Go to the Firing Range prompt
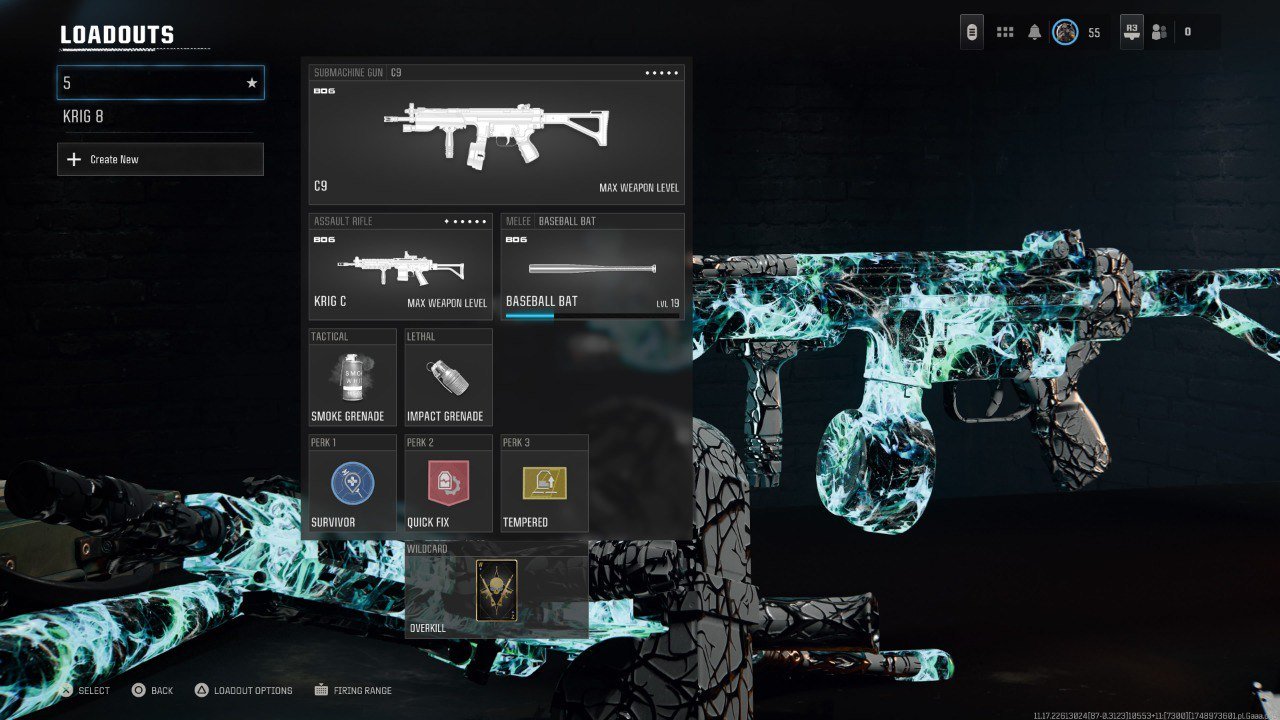Viewport: 1280px width, 720px height. 353,690
